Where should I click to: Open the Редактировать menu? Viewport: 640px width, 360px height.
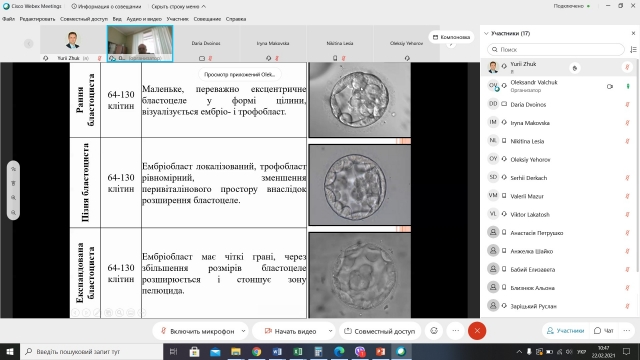[x=37, y=19]
